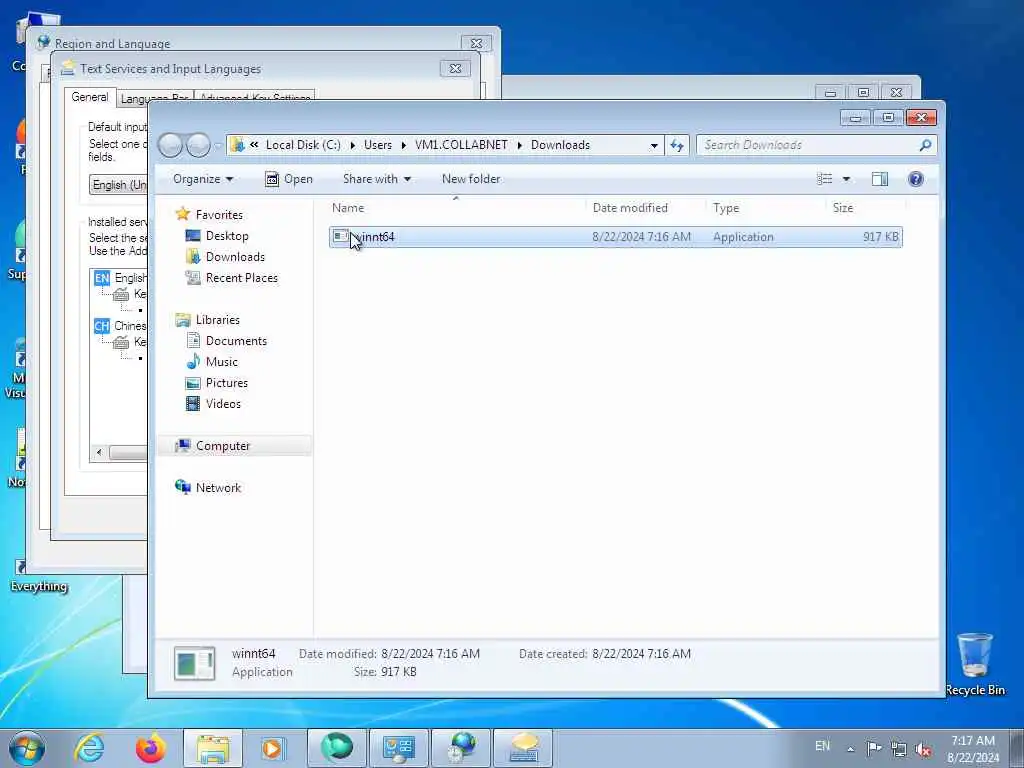Select EN English in installed services list

[x=120, y=278]
